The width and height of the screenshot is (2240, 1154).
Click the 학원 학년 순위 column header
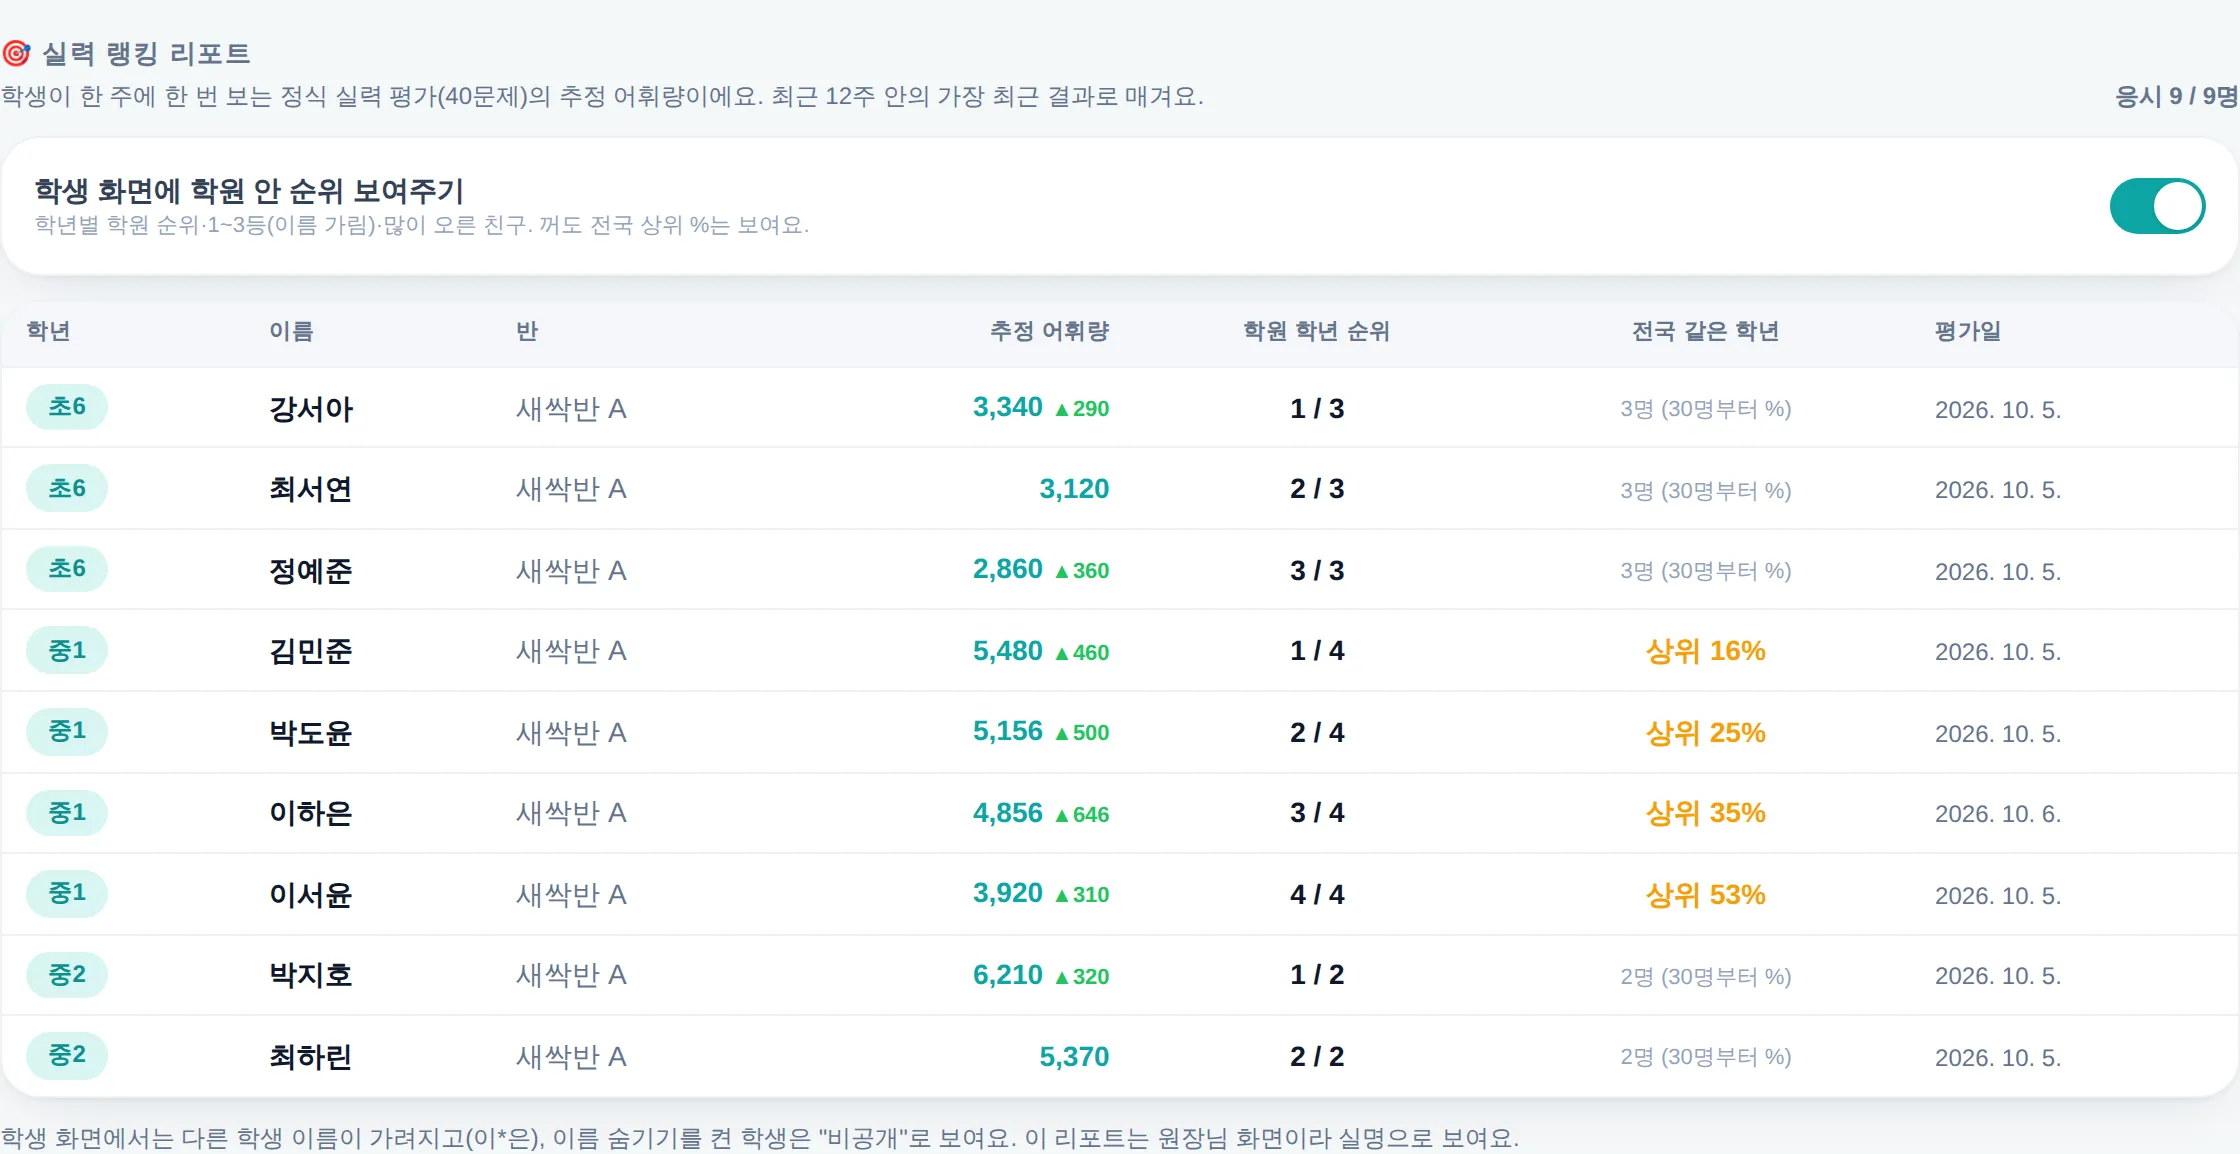tap(1316, 331)
